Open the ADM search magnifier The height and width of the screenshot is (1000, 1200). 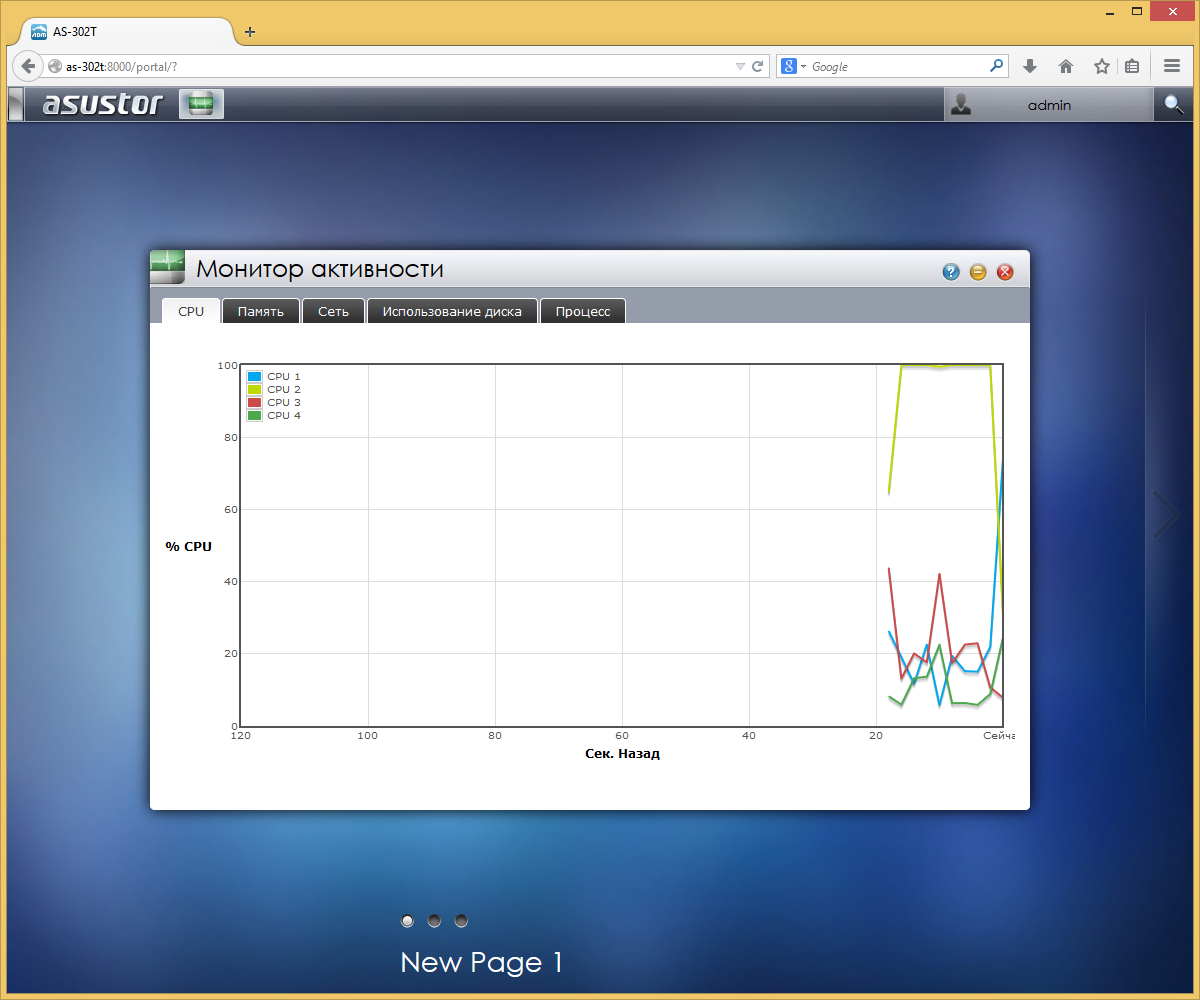pos(1174,104)
